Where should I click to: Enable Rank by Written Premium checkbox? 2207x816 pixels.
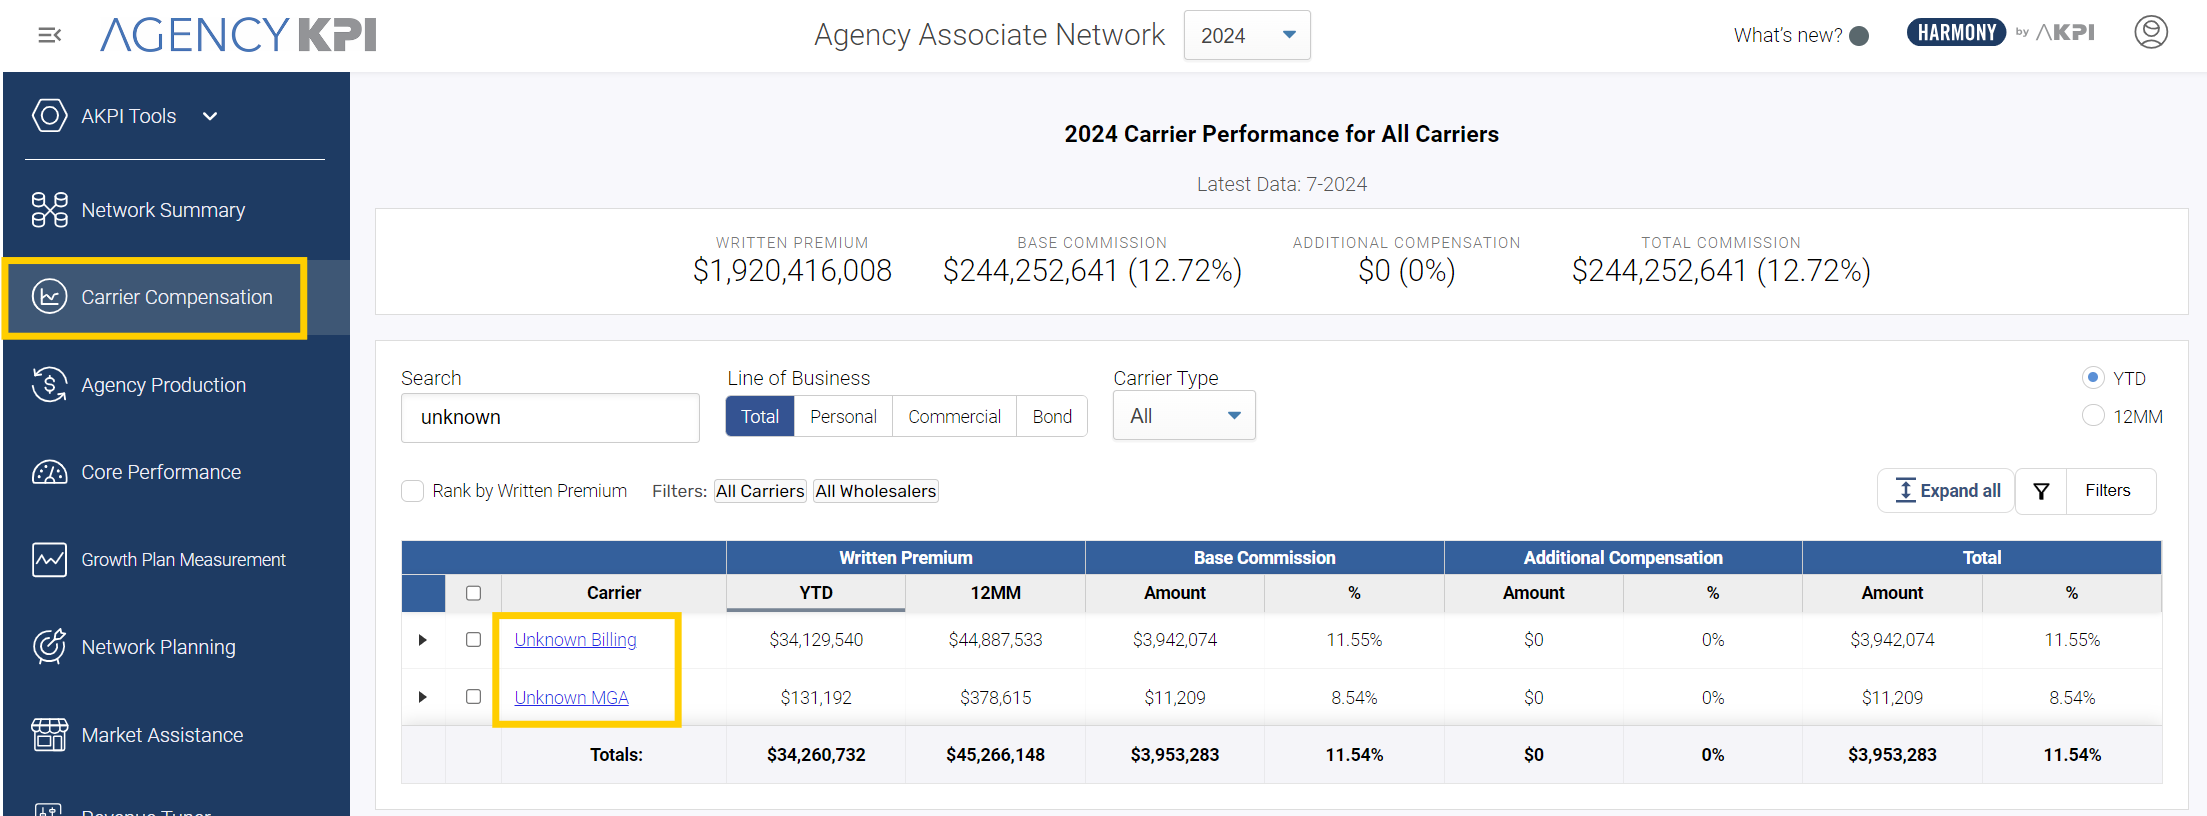[x=412, y=491]
